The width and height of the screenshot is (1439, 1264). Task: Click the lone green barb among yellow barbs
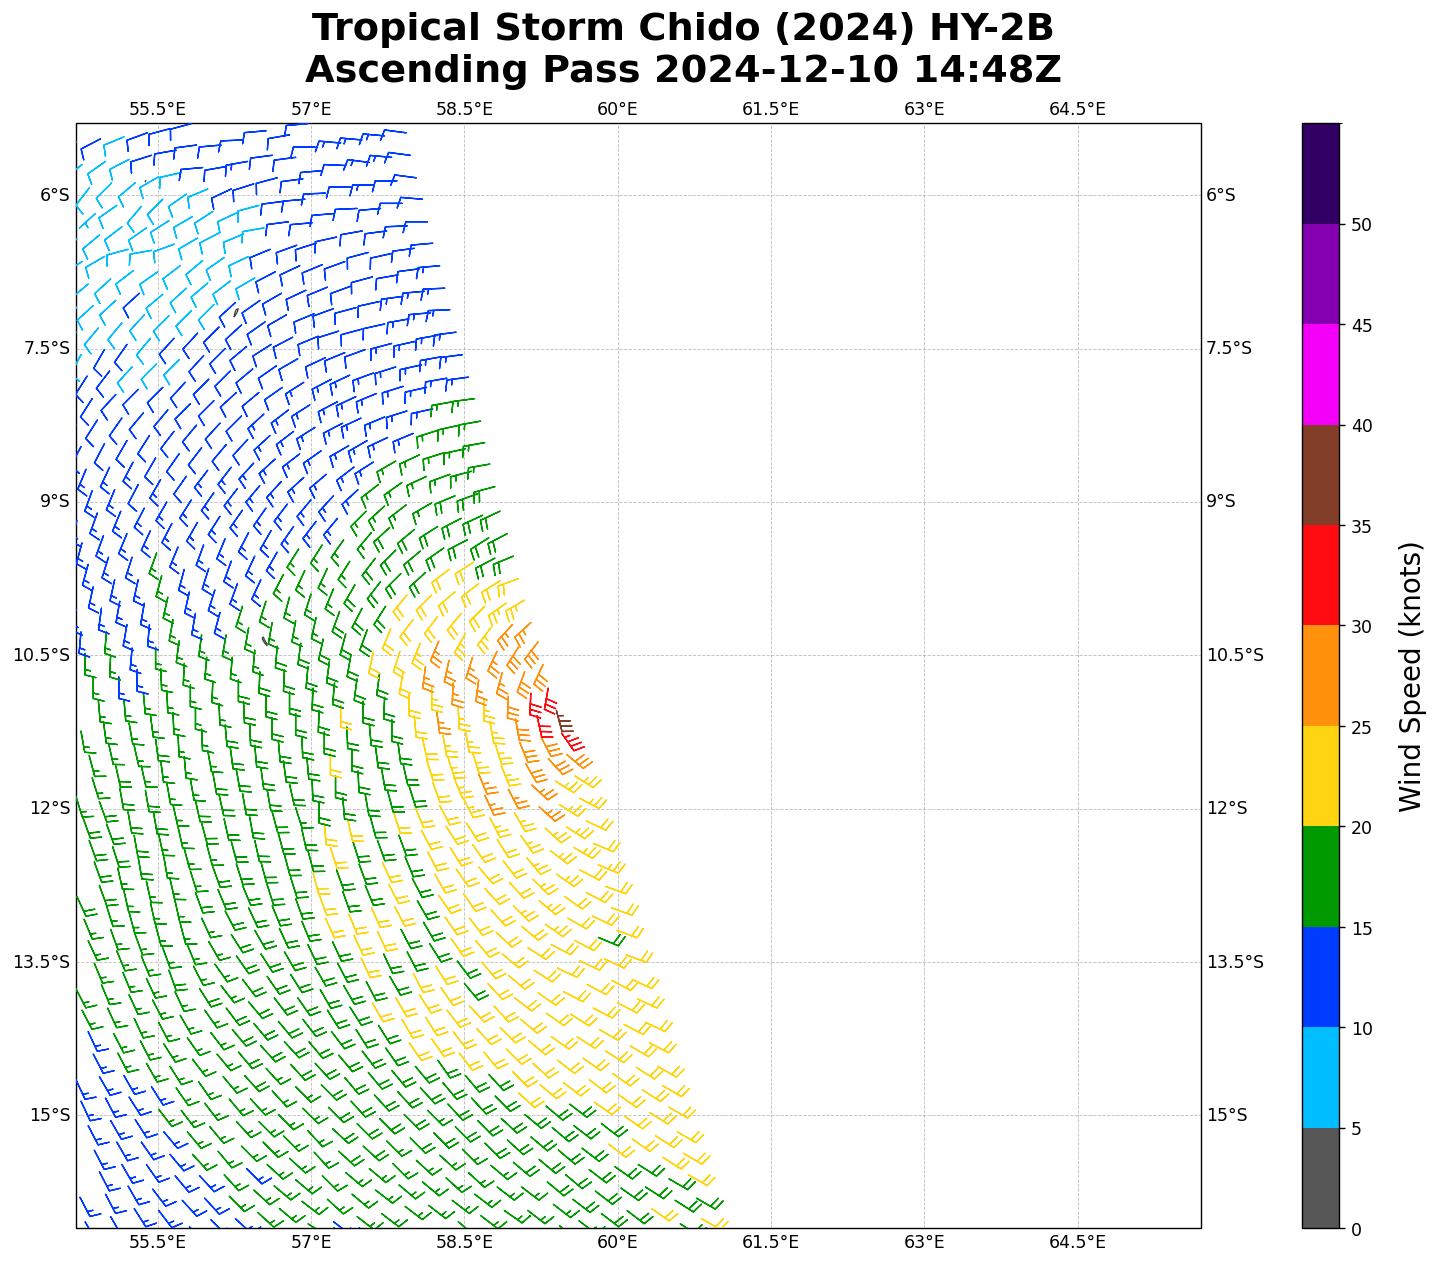[612, 940]
